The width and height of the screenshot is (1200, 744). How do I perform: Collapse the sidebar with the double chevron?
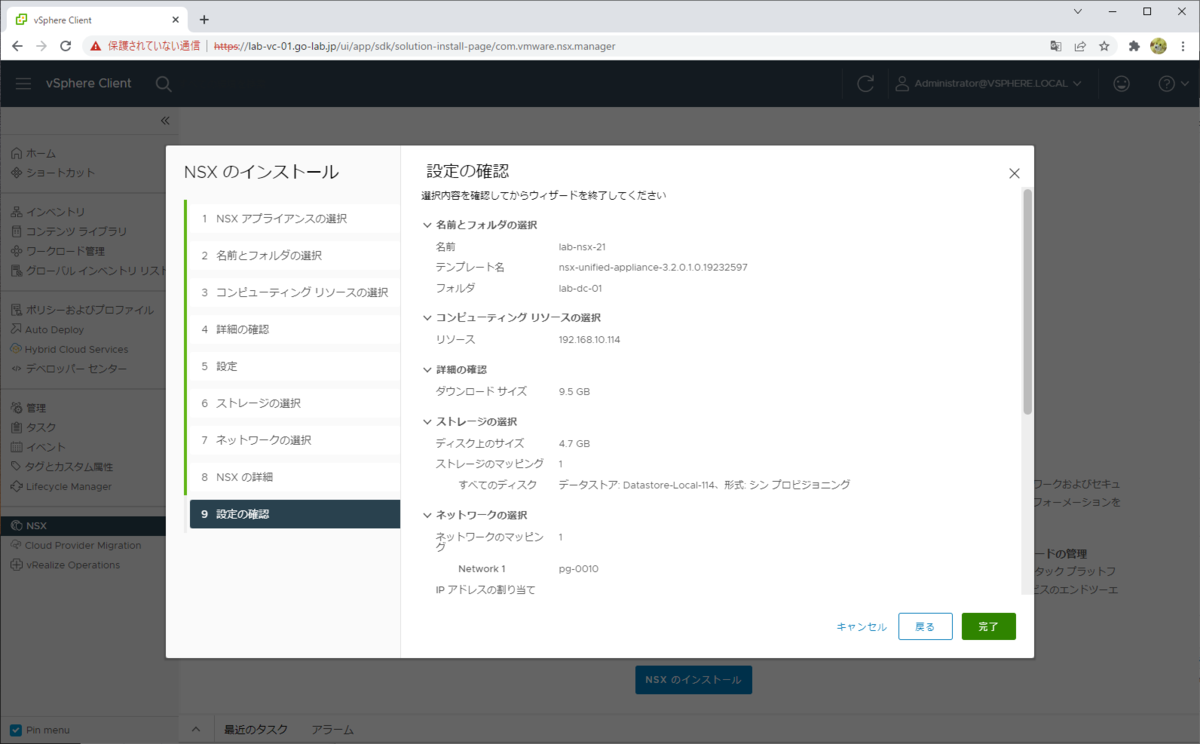tap(165, 120)
